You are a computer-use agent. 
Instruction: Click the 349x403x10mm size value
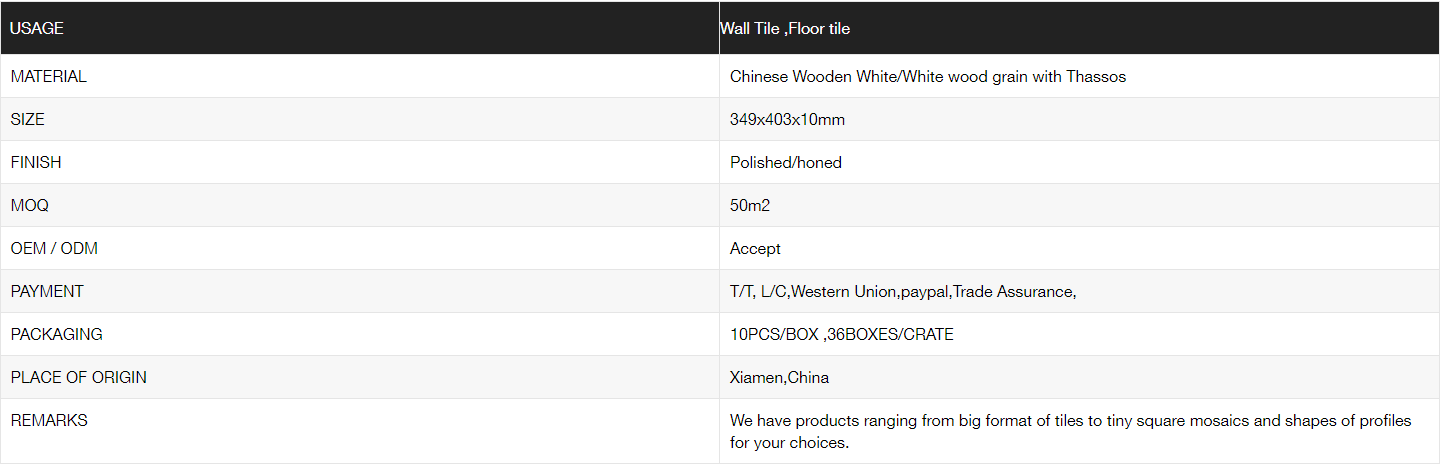(x=787, y=120)
